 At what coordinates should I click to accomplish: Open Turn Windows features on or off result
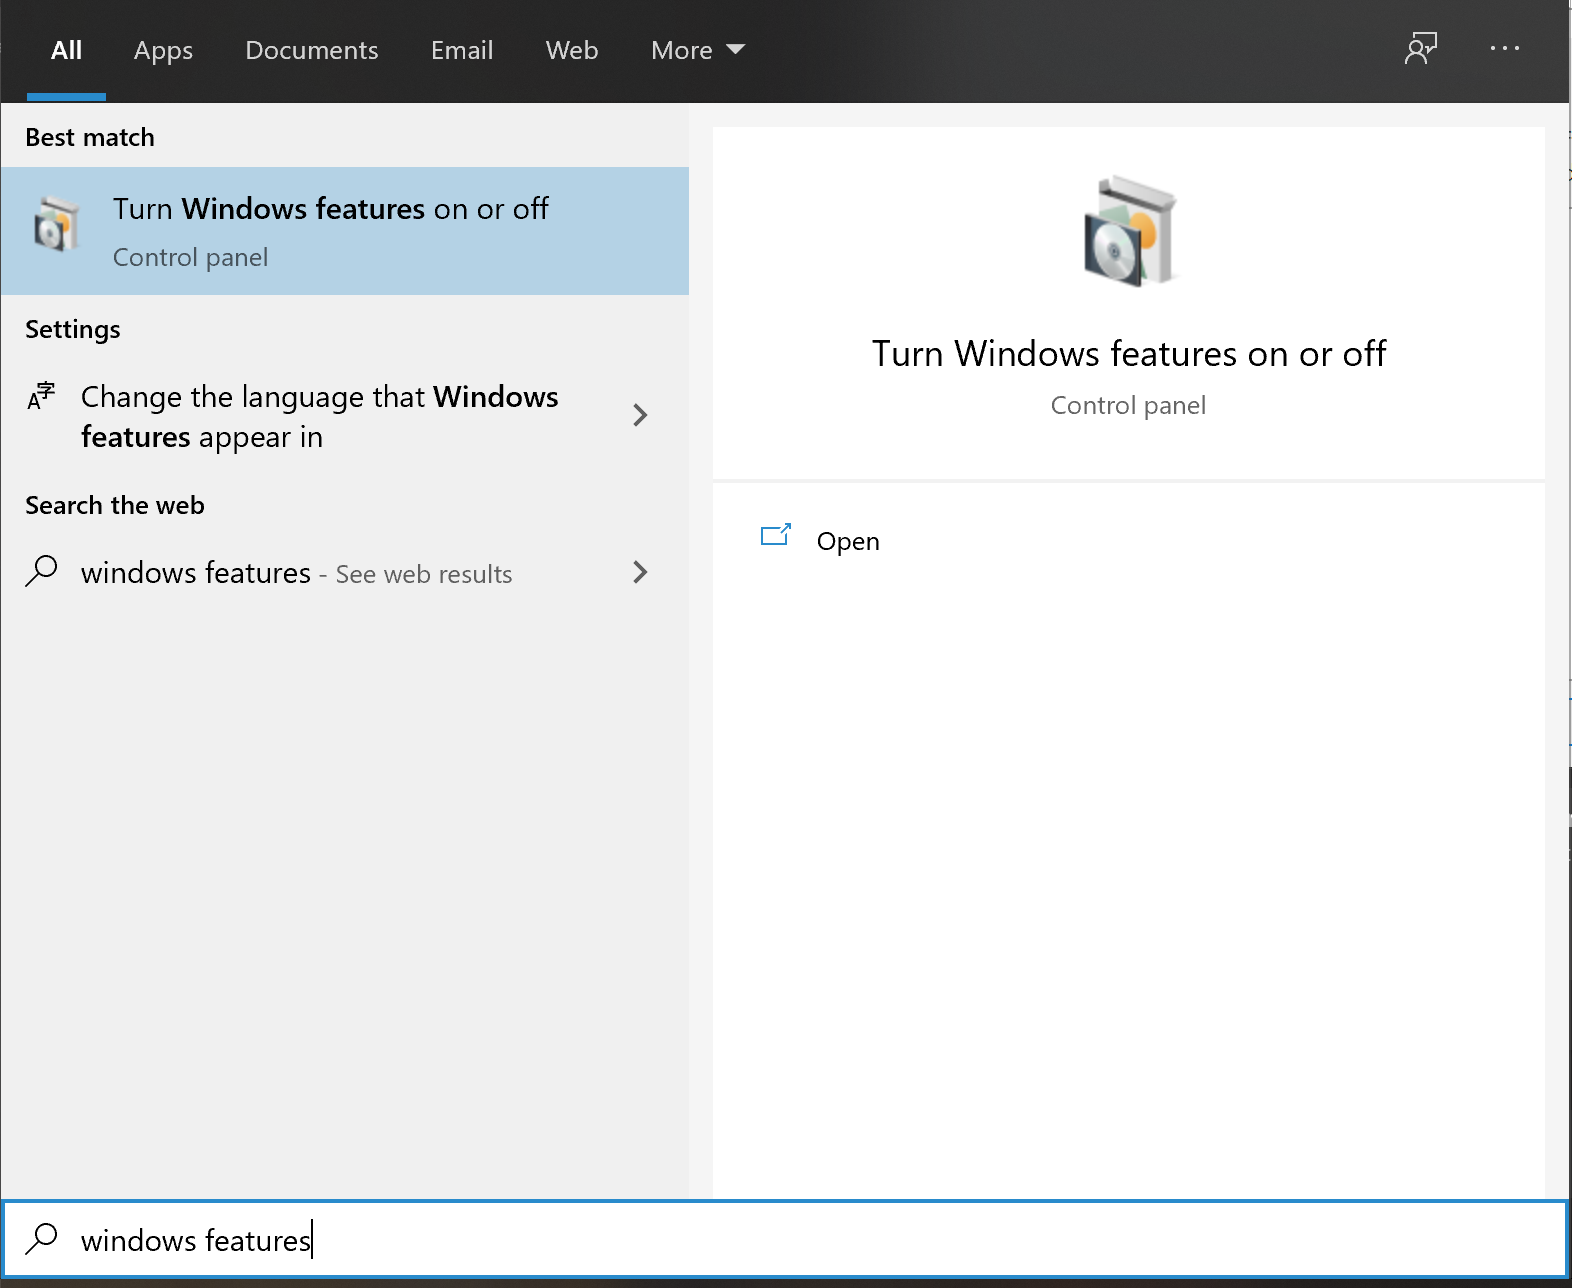click(x=345, y=231)
